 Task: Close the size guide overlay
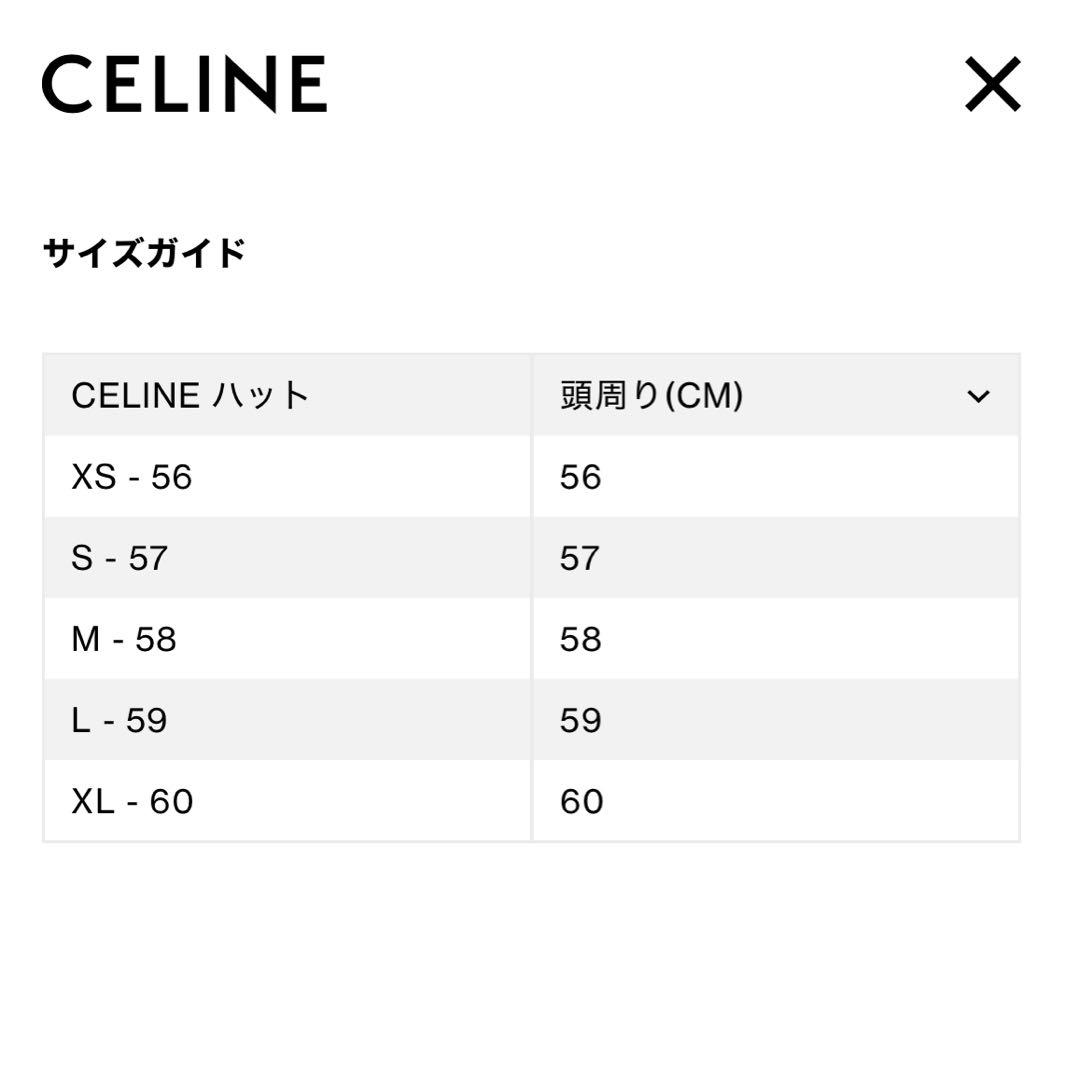[x=993, y=85]
